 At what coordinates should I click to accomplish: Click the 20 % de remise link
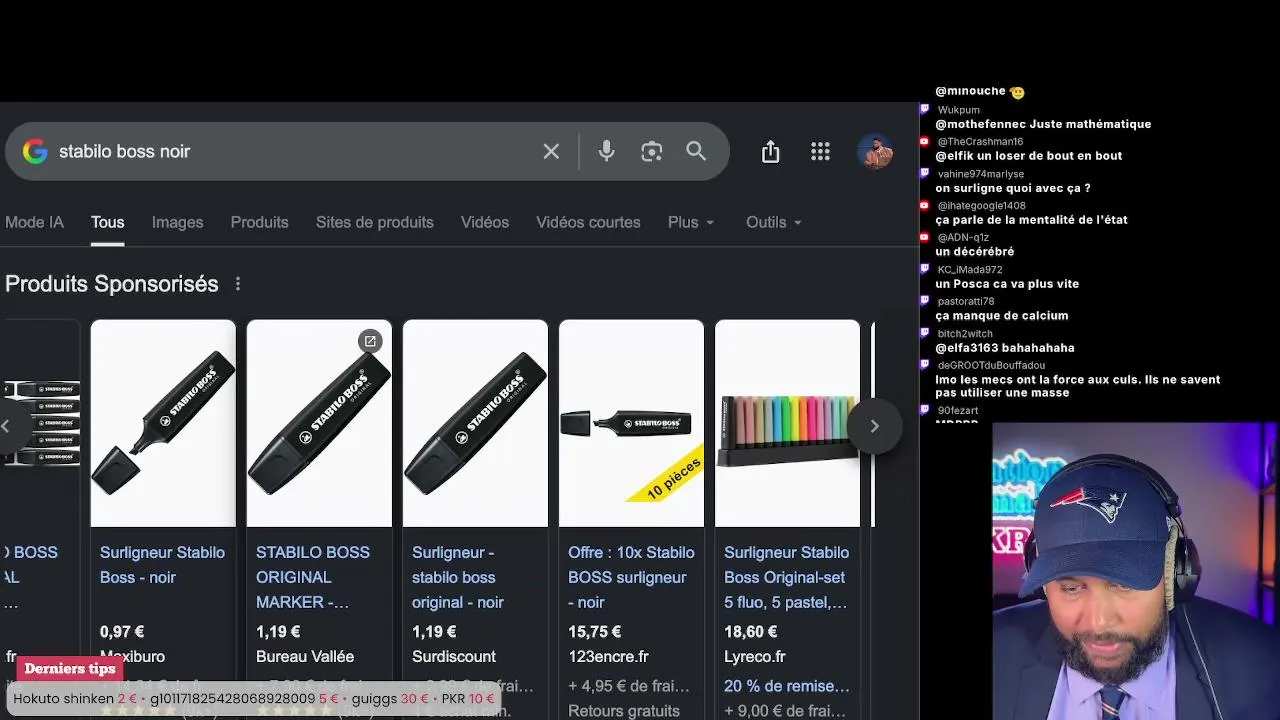pos(787,686)
